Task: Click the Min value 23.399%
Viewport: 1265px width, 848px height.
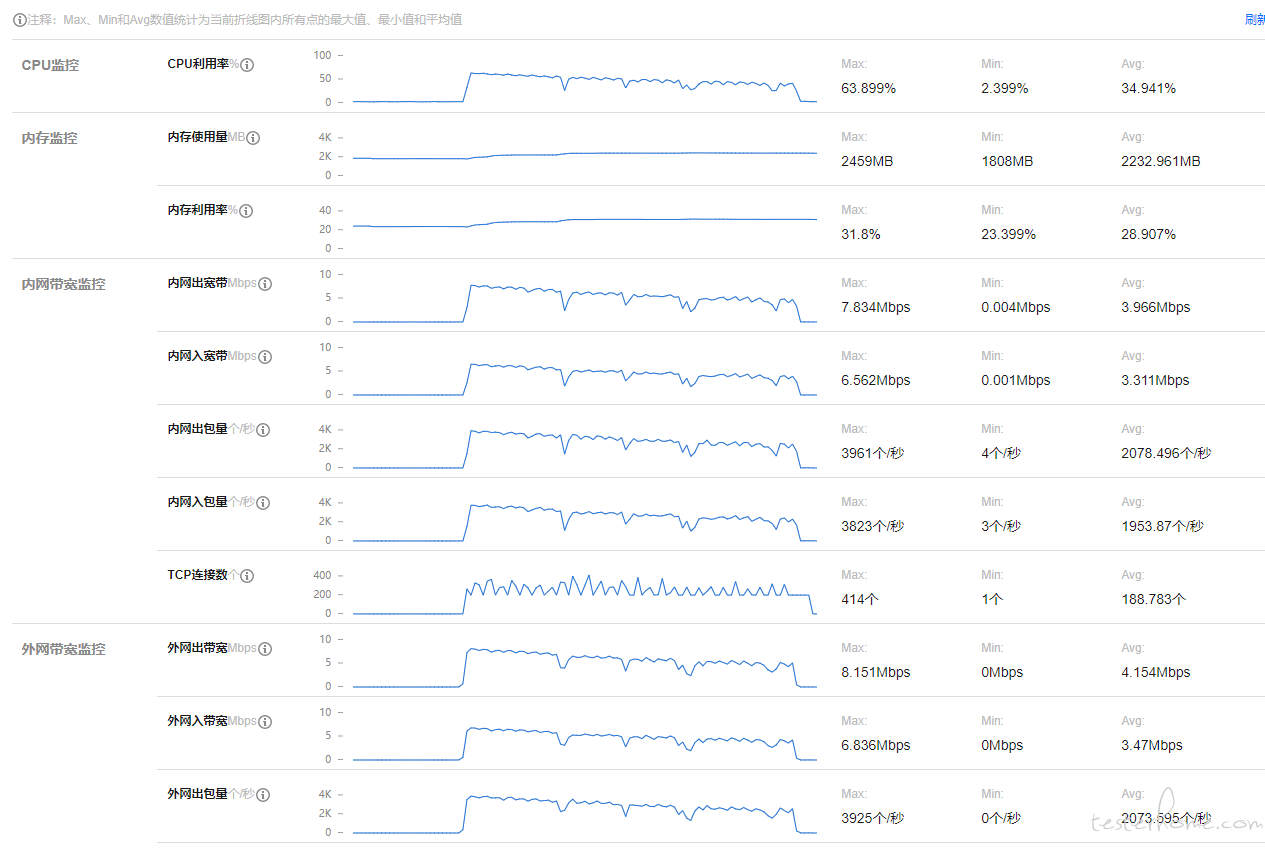Action: 1009,234
